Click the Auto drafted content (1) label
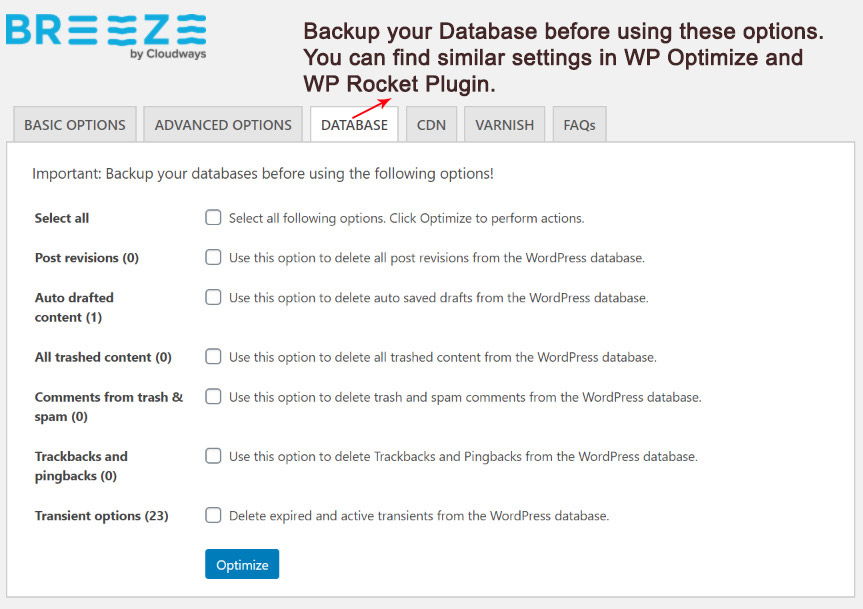863x609 pixels. point(74,307)
